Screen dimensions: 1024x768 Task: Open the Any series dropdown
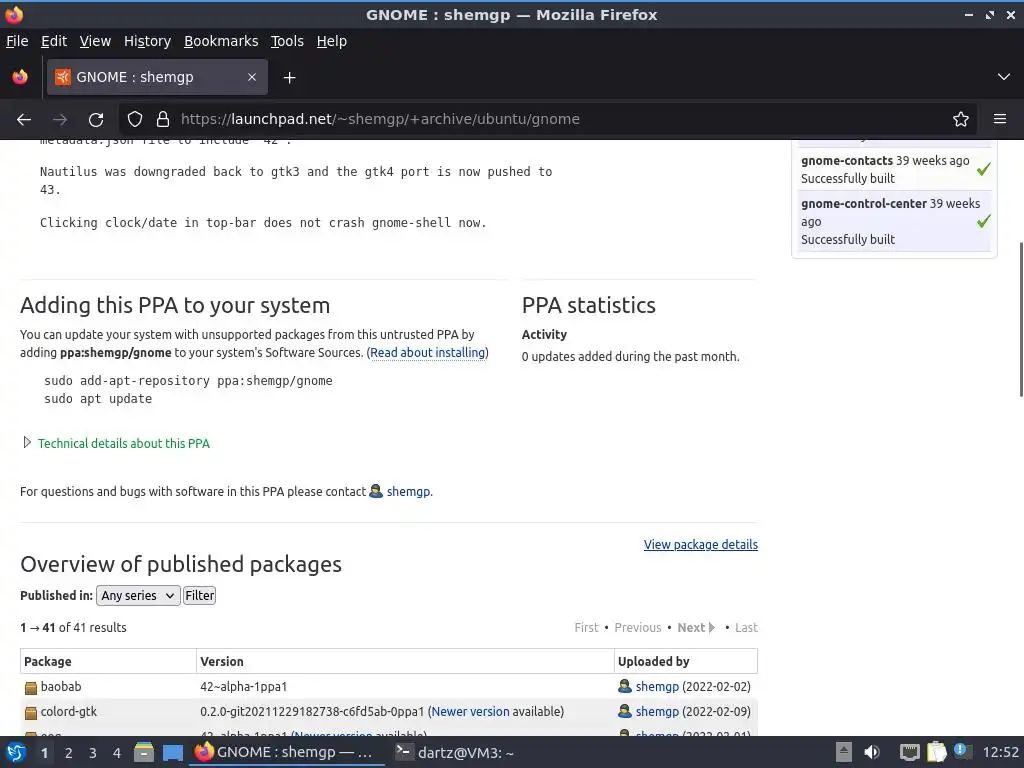pyautogui.click(x=138, y=596)
